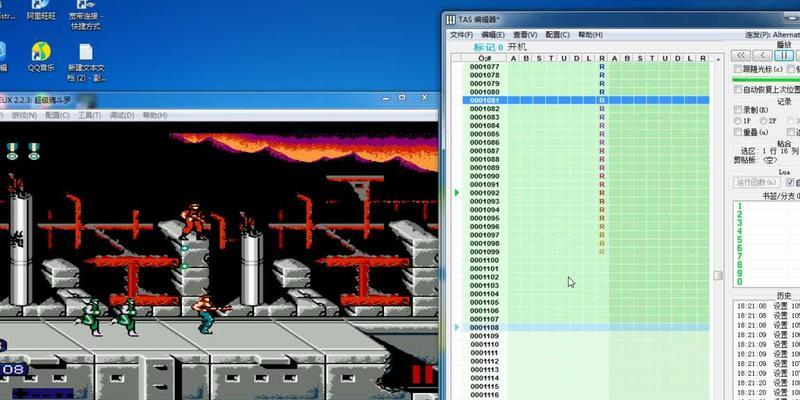Select frame row 0001077
This screenshot has height=400, width=800.
(x=586, y=67)
